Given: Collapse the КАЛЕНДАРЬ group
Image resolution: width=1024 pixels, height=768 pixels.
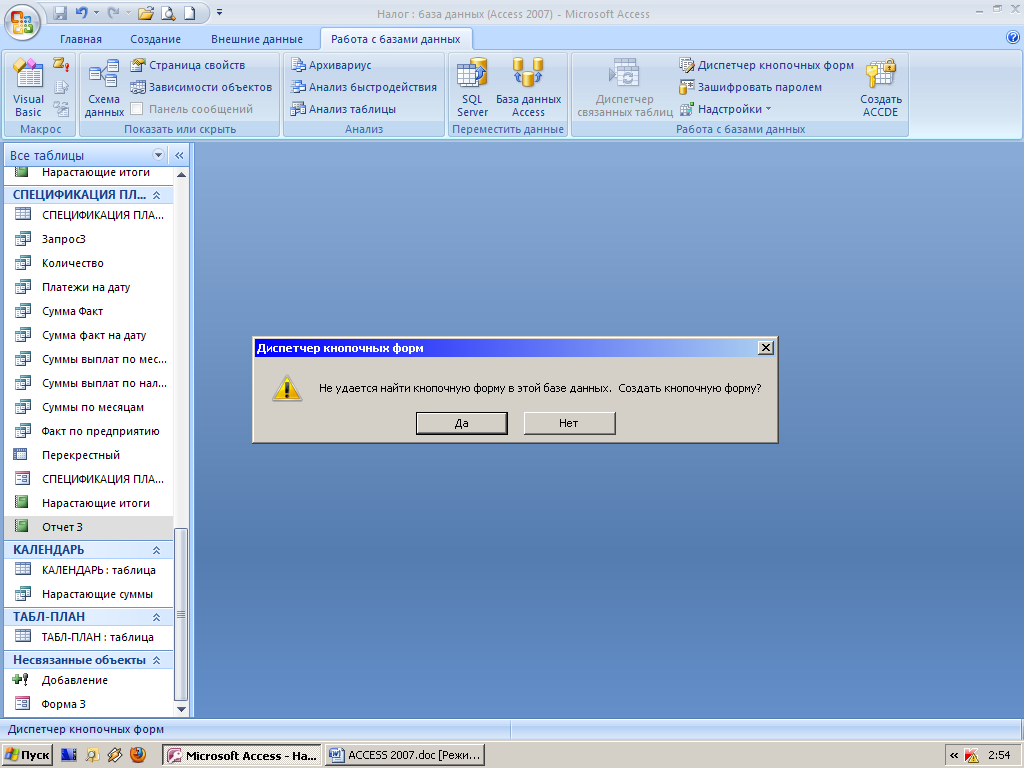Looking at the screenshot, I should point(157,551).
